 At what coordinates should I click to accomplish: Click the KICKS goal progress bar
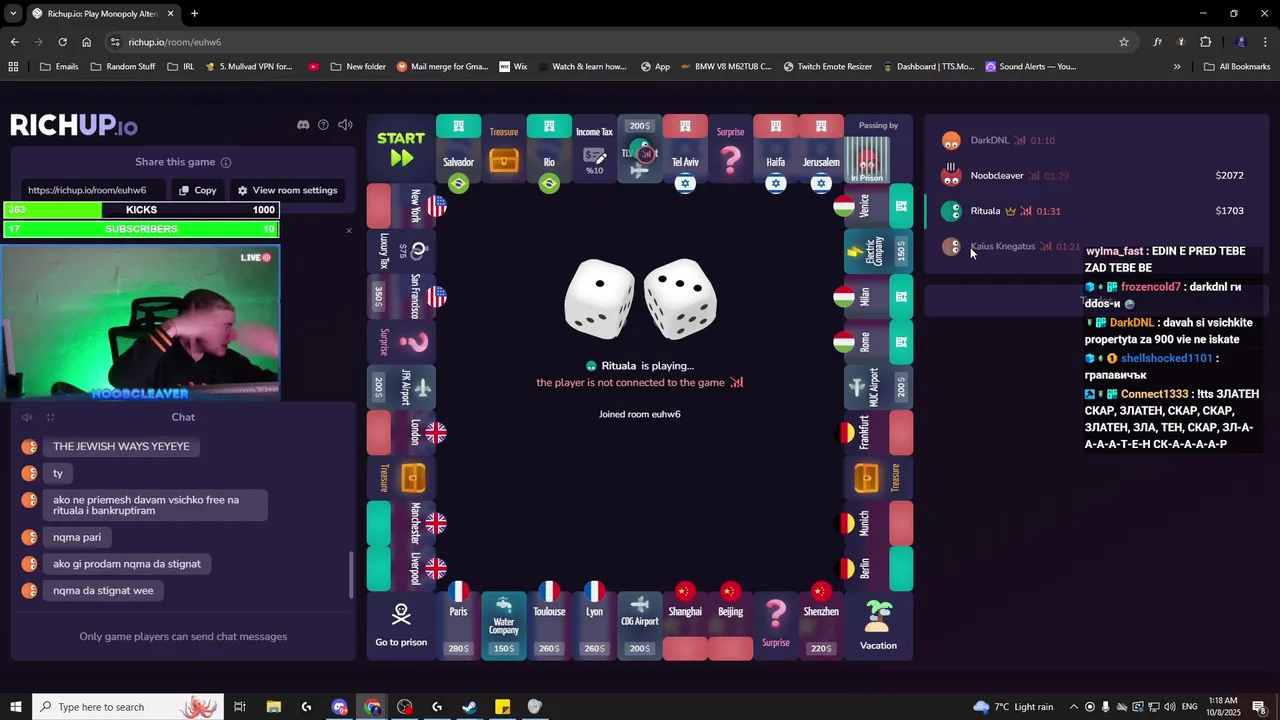tap(141, 210)
